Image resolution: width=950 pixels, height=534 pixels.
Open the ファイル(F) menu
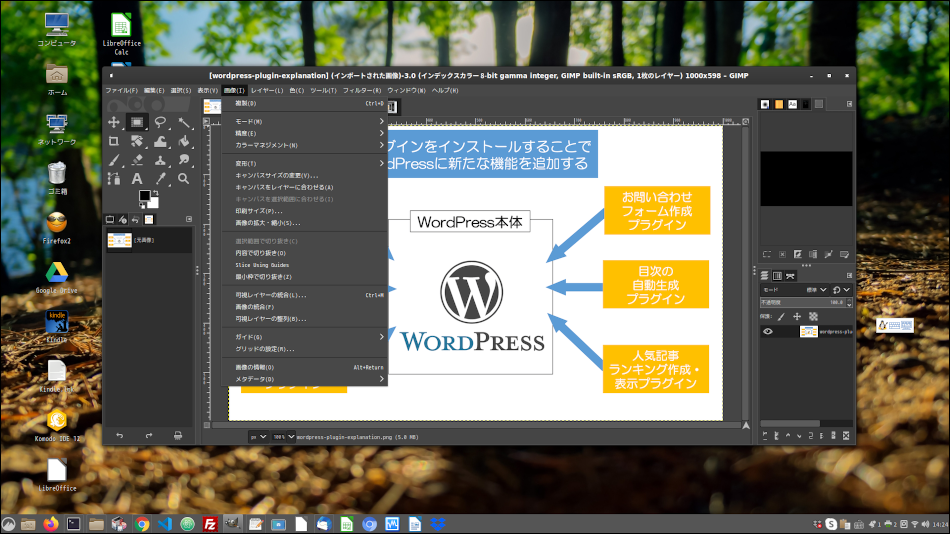121,90
